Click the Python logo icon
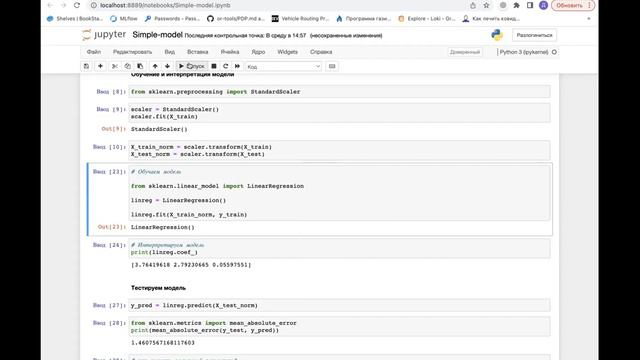 (x=497, y=35)
